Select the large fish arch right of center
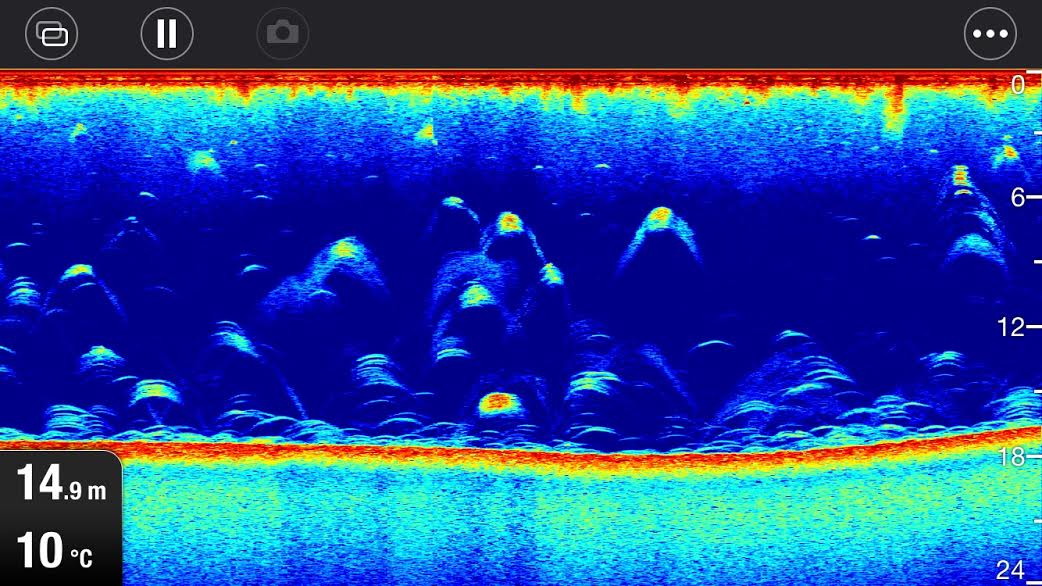 tap(659, 218)
